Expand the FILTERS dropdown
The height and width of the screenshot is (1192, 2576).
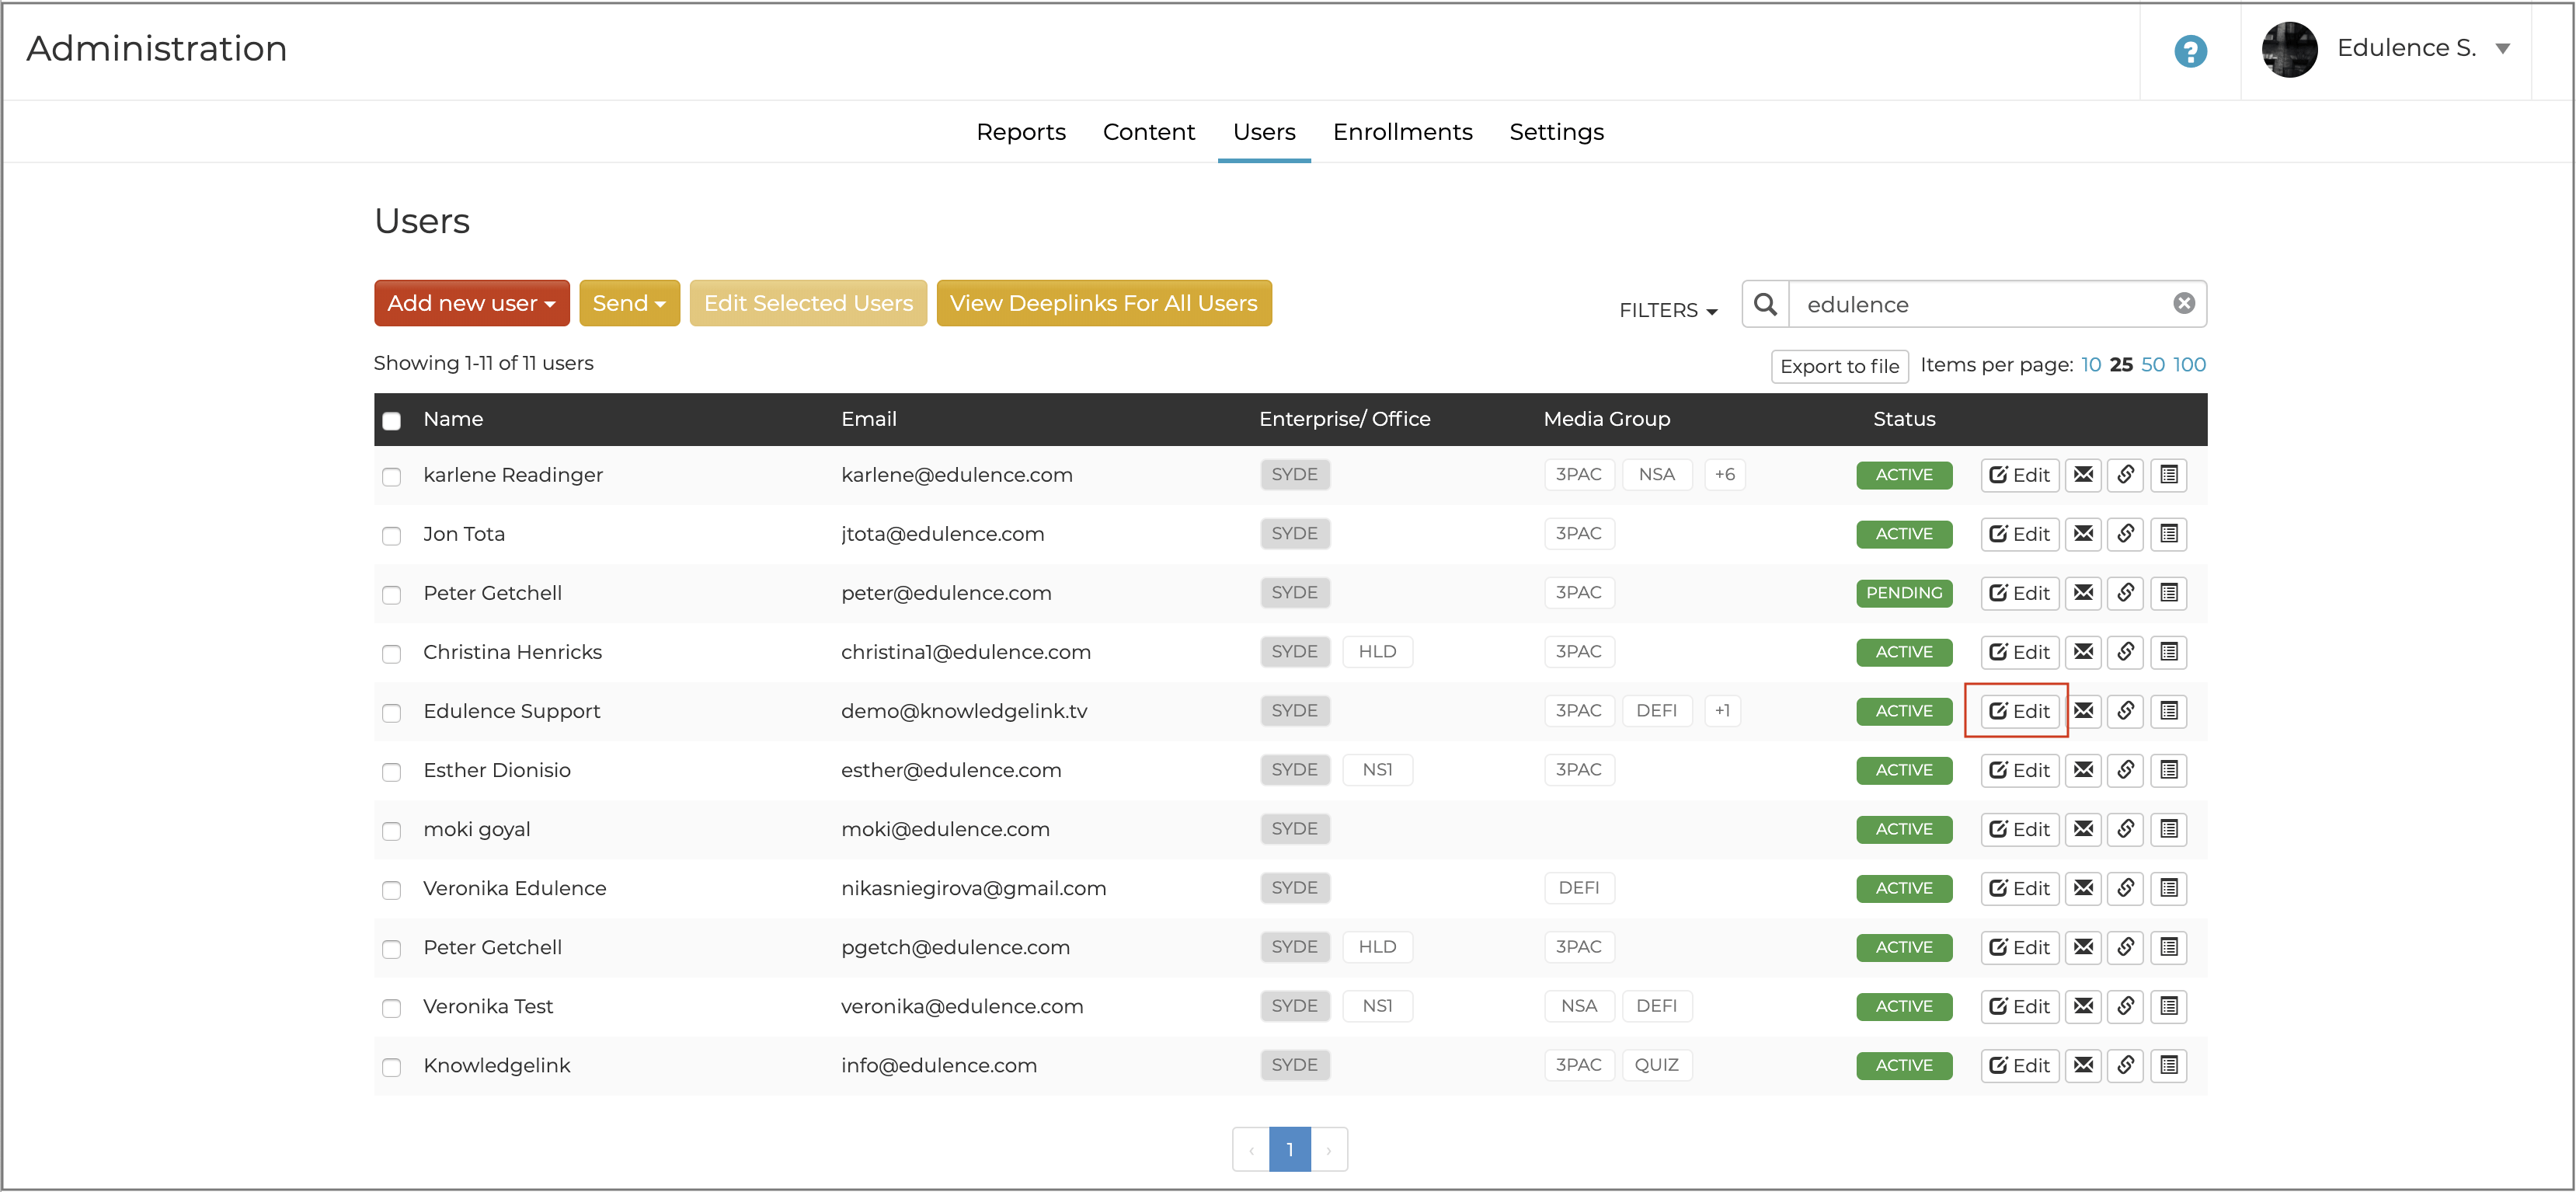(x=1668, y=310)
